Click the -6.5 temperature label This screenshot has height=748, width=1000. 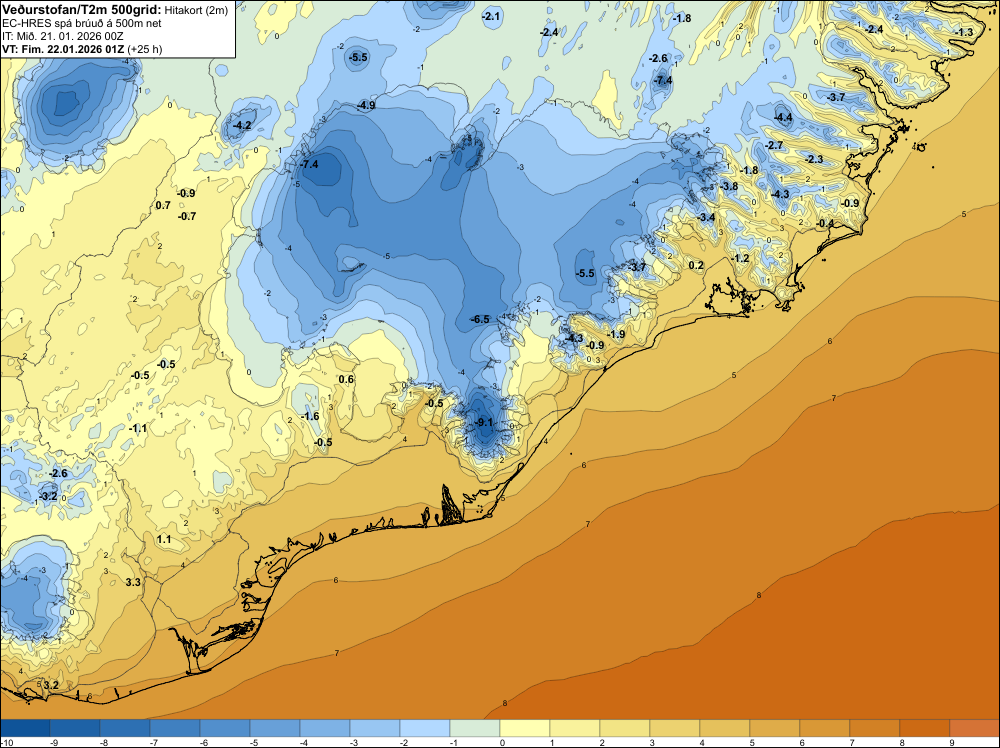tap(480, 319)
